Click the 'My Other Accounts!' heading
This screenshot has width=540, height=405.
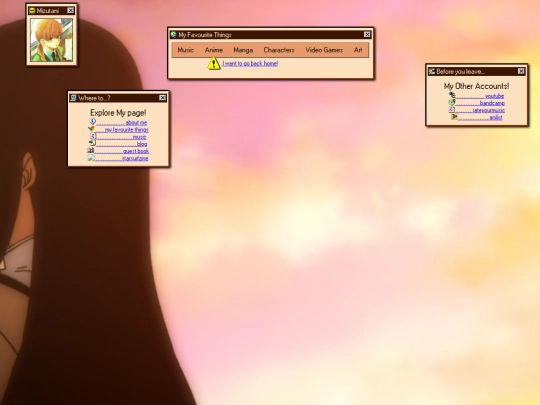click(x=477, y=86)
